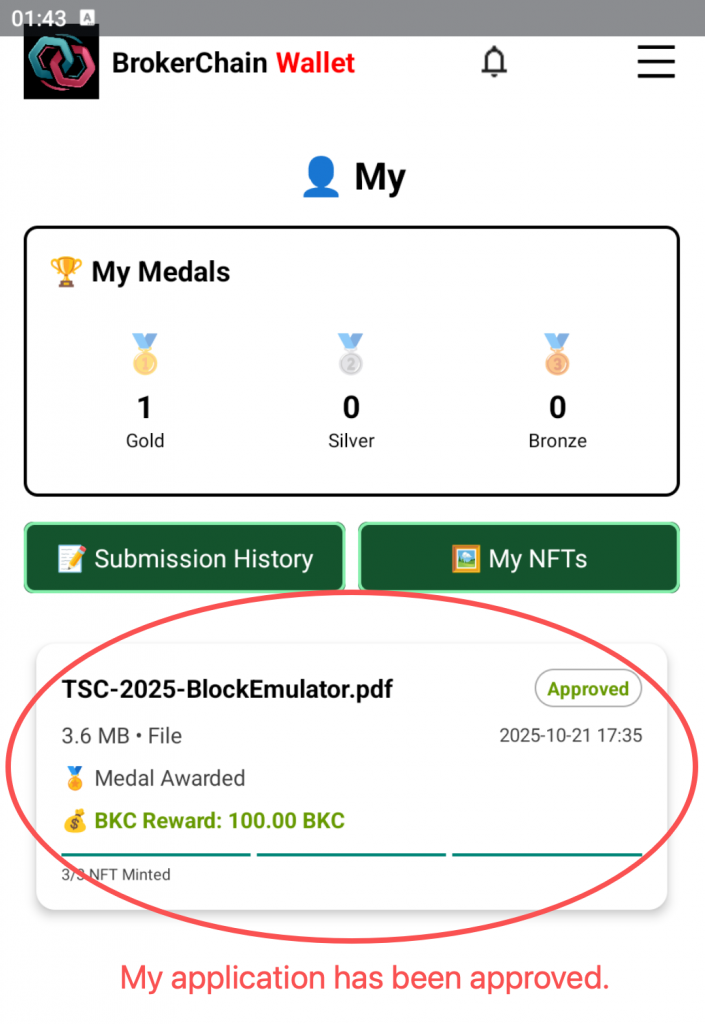Screen dimensions: 705x1024
Task: Open the notifications bell
Action: 494,62
